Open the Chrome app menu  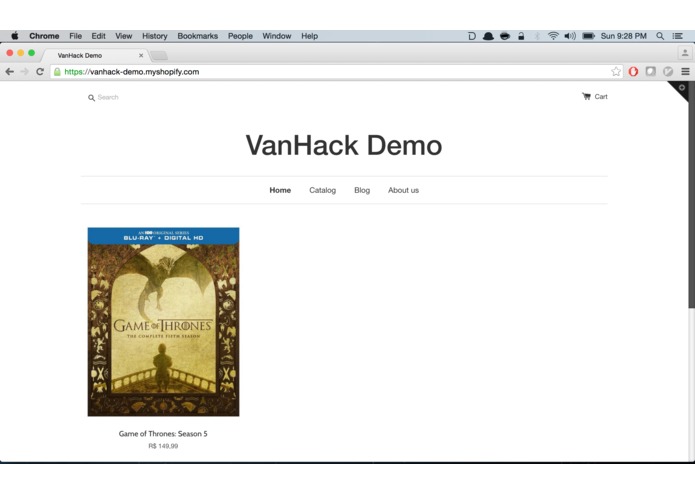point(44,36)
